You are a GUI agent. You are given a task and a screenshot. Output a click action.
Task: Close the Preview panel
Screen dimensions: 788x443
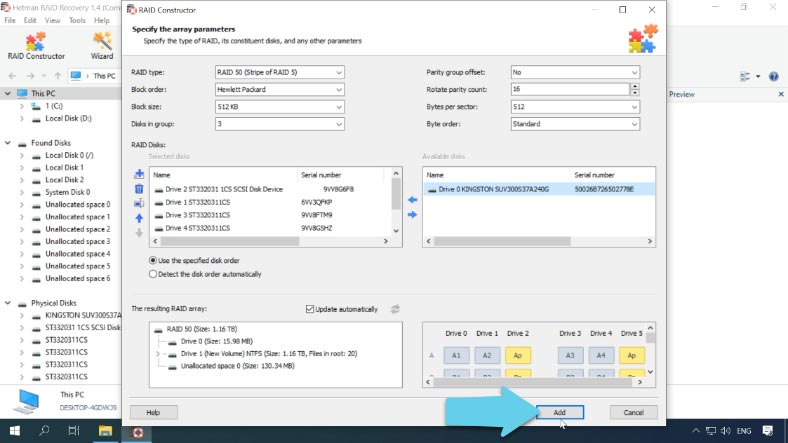point(781,94)
